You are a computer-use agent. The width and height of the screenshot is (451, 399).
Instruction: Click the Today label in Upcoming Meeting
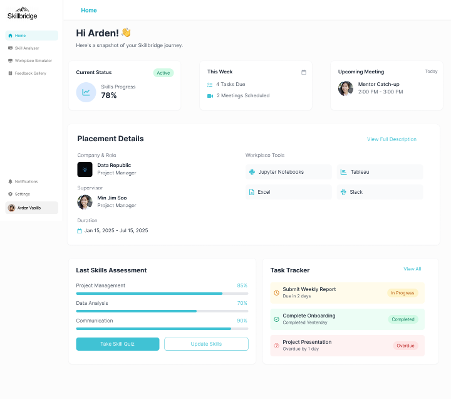(x=431, y=71)
